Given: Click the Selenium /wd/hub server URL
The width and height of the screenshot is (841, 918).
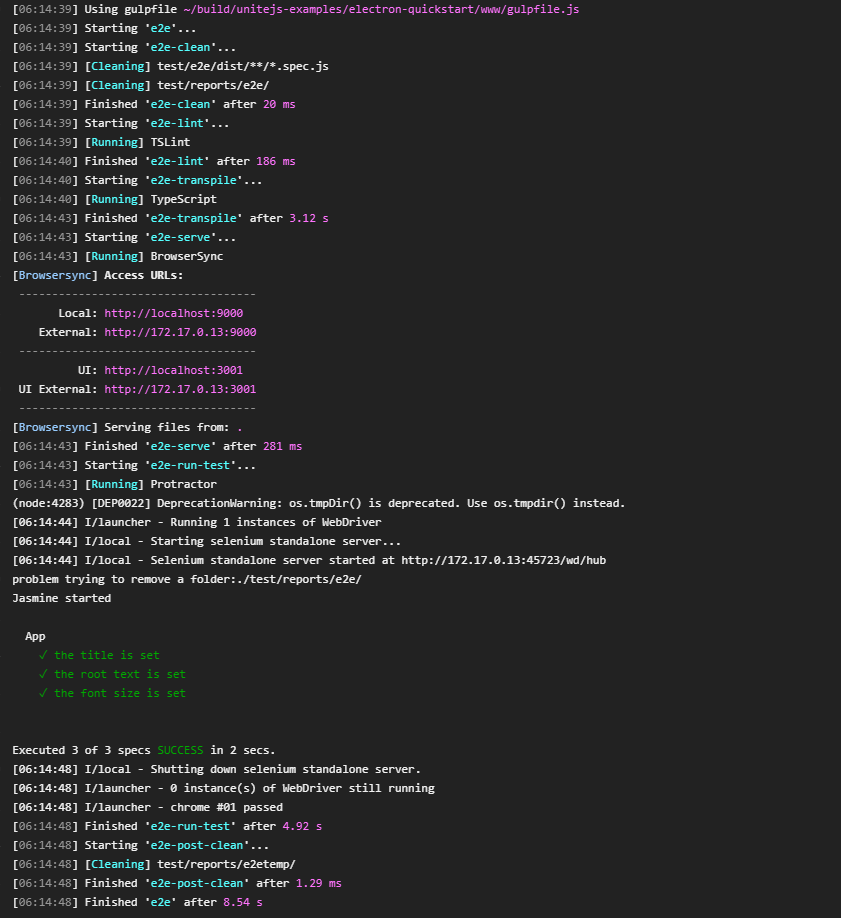Looking at the screenshot, I should pyautogui.click(x=503, y=560).
